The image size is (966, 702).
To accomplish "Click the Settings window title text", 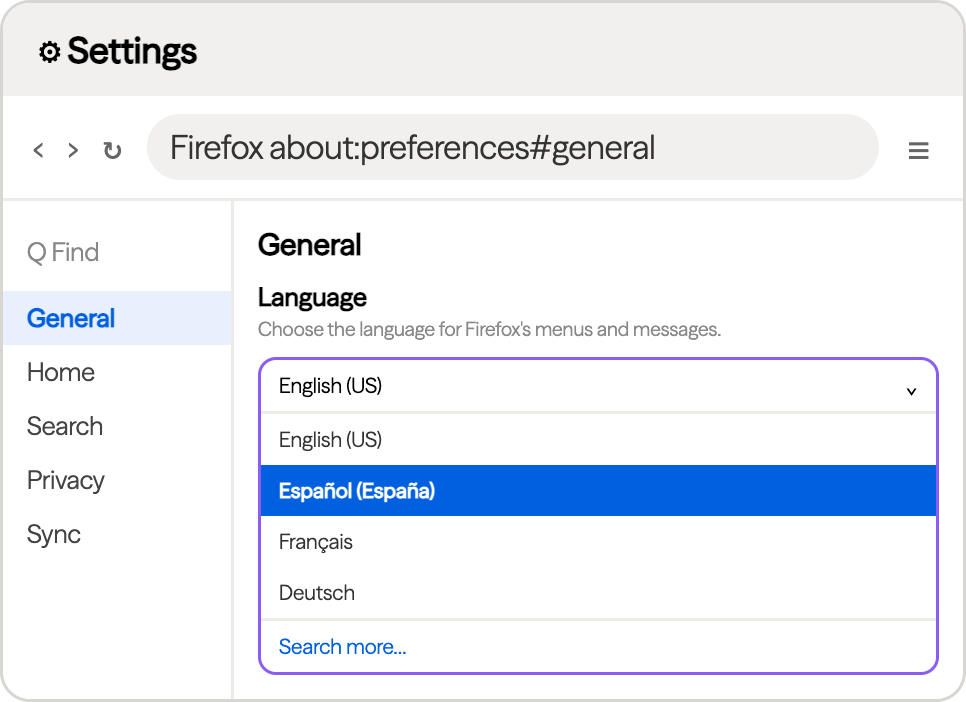I will click(132, 51).
